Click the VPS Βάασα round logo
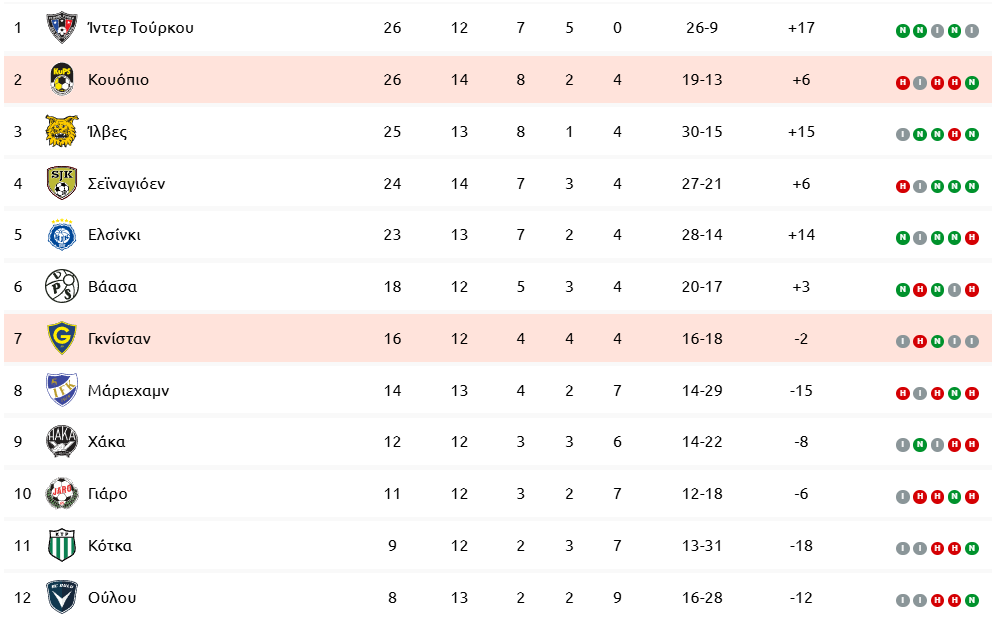The height and width of the screenshot is (618, 994). (x=62, y=286)
